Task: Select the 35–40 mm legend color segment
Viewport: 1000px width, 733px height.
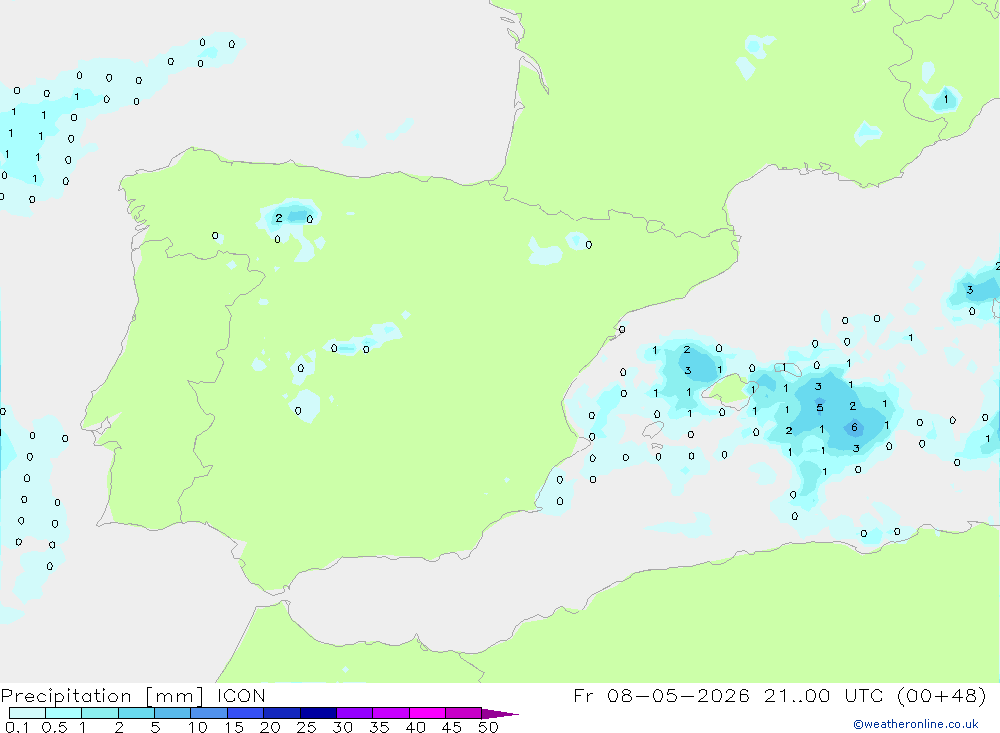Action: (x=390, y=713)
